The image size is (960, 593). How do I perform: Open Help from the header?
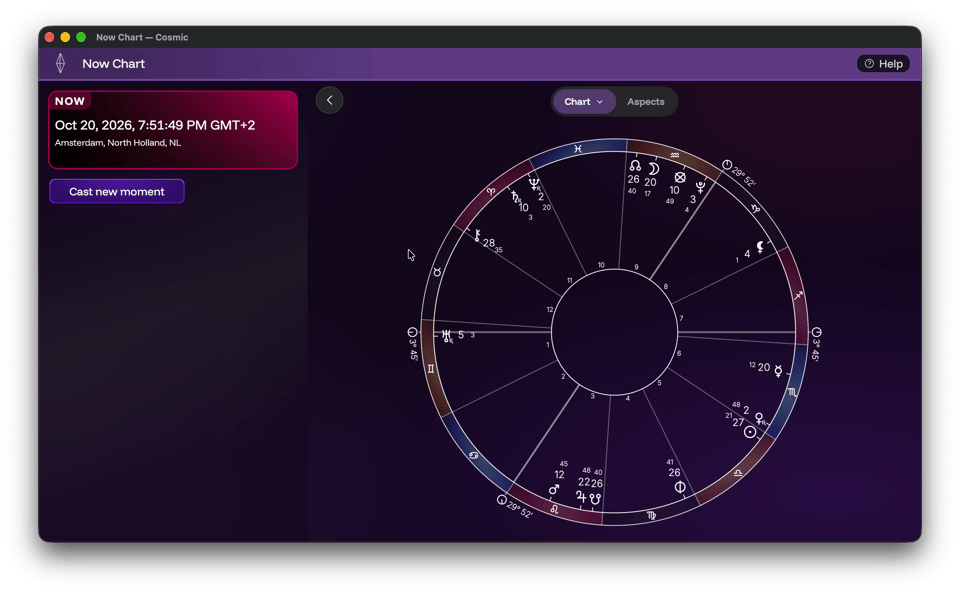tap(883, 64)
